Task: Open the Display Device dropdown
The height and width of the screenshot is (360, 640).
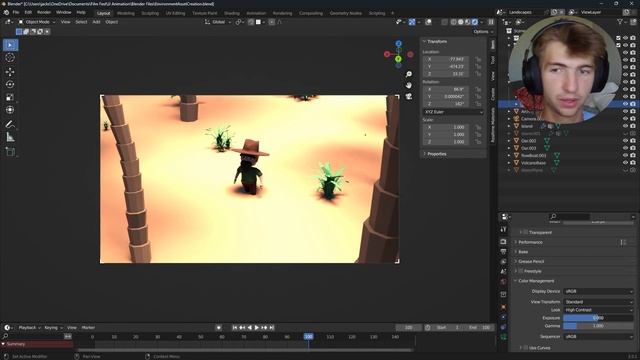Action: pos(598,291)
